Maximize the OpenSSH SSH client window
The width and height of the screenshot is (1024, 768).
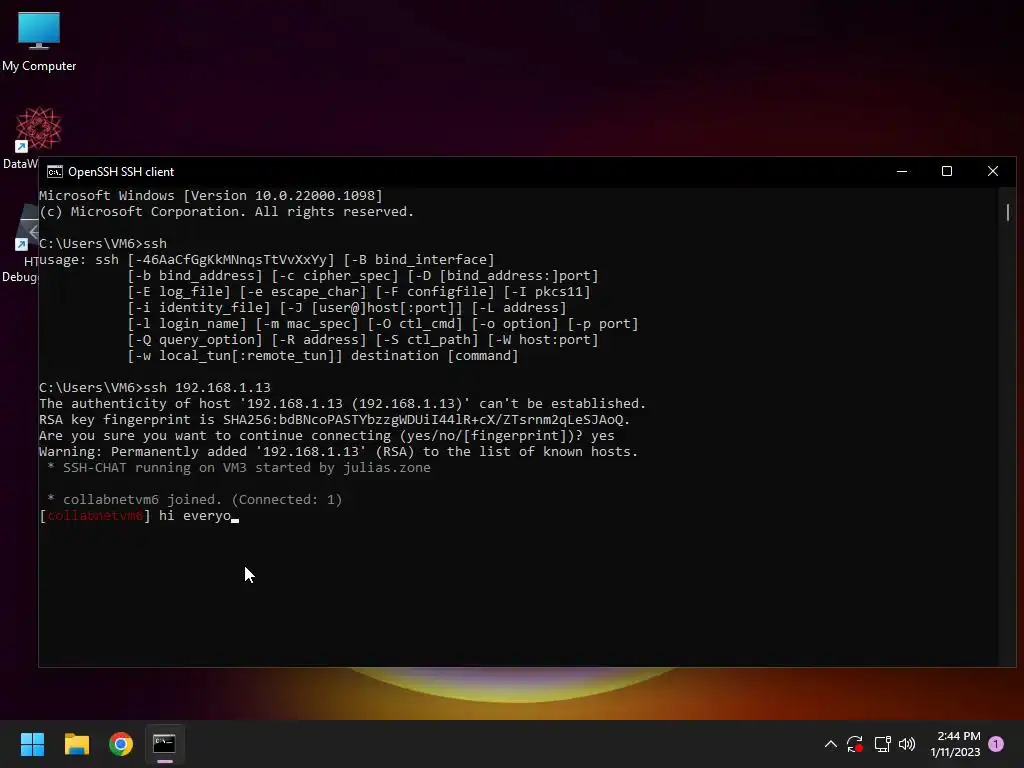point(947,172)
